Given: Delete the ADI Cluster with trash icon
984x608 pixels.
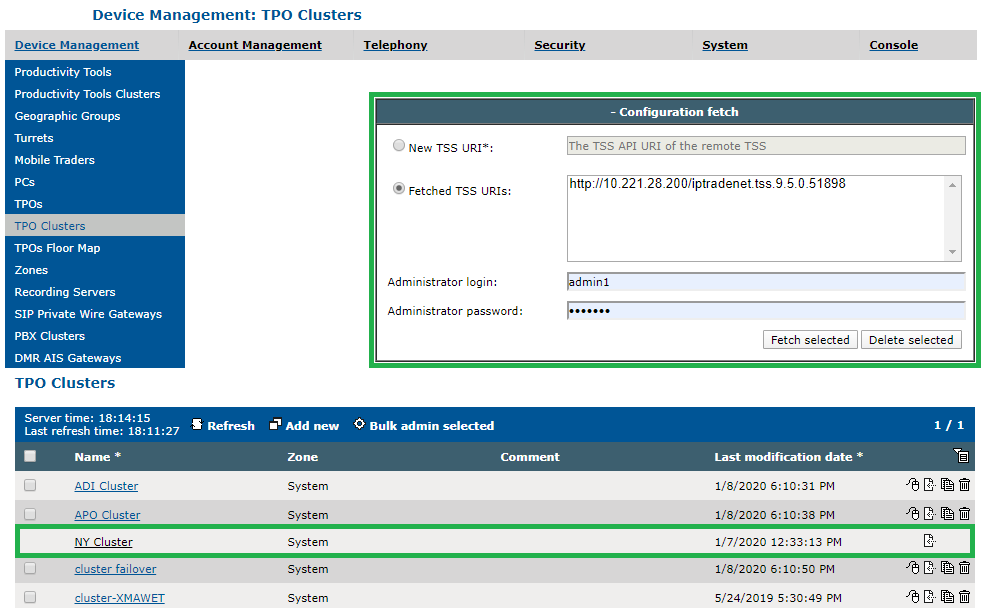Looking at the screenshot, I should [965, 485].
